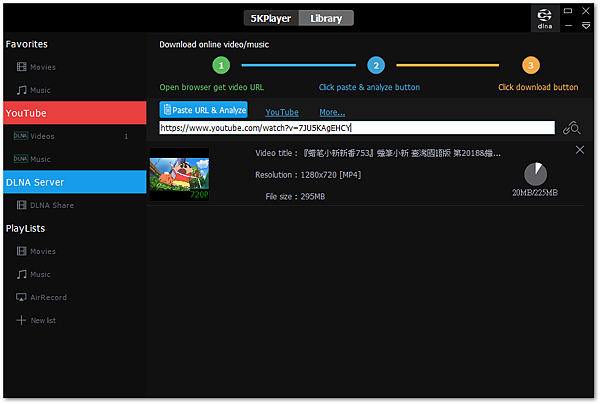Click the AirRecord screen icon
600x404 pixels.
click(x=21, y=297)
